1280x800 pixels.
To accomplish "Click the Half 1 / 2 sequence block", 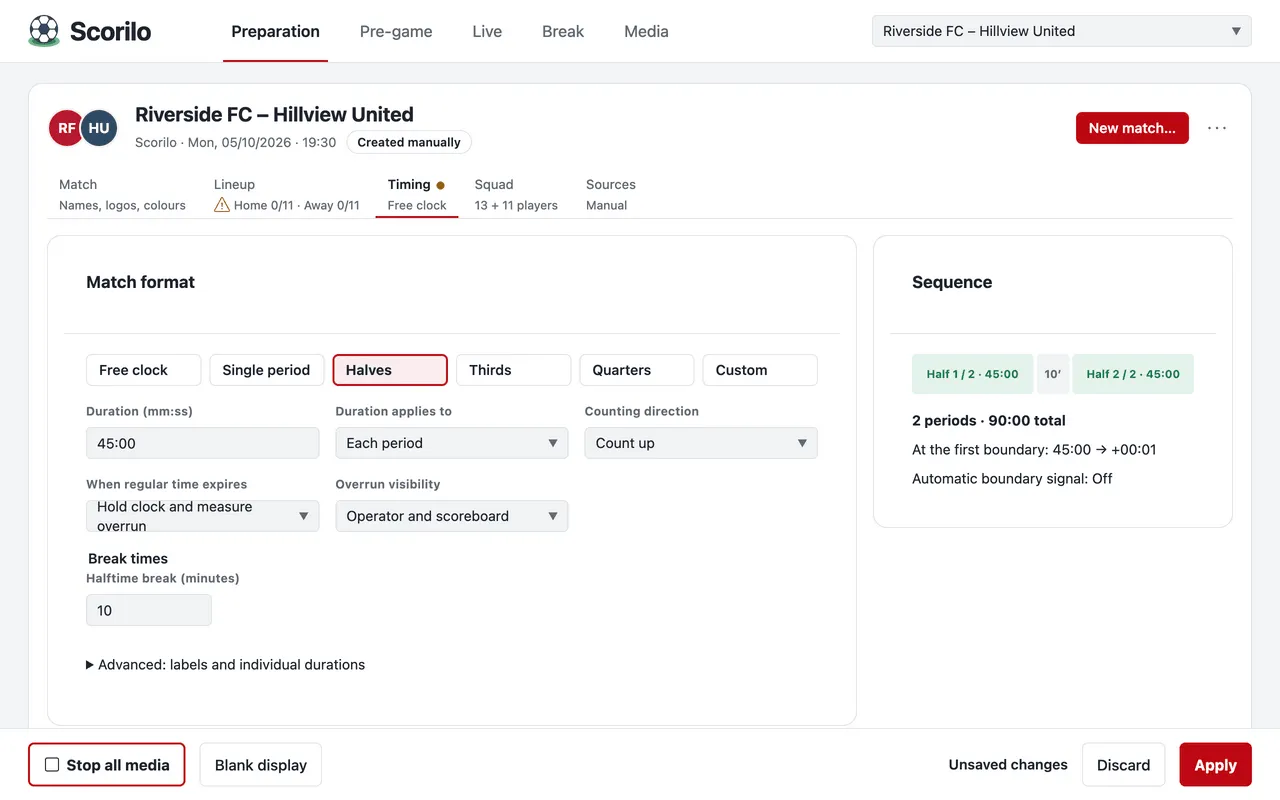I will coord(972,374).
